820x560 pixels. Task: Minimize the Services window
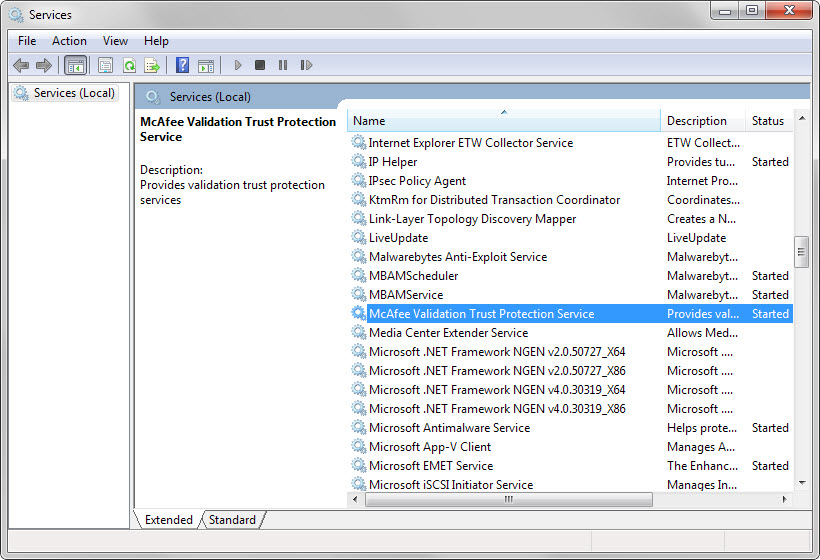pos(725,10)
